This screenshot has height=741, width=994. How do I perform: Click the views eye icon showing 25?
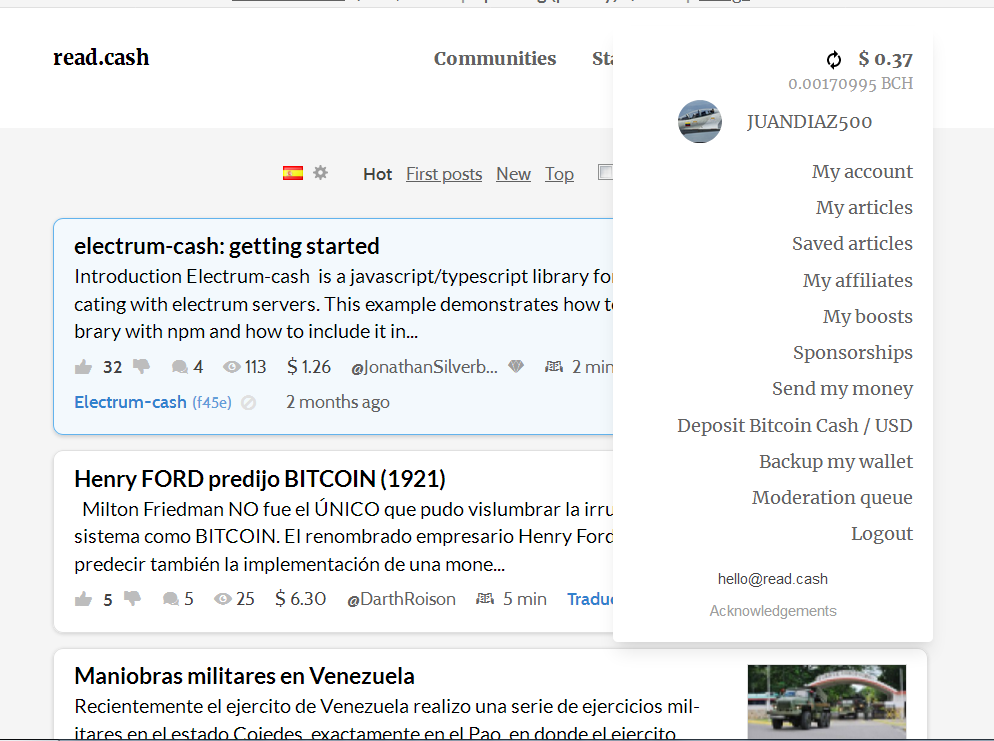tap(223, 599)
